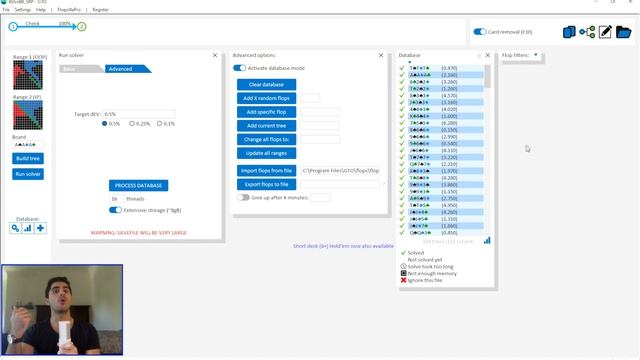Click the Add specific flop button
This screenshot has height=360, width=640.
coord(267,112)
